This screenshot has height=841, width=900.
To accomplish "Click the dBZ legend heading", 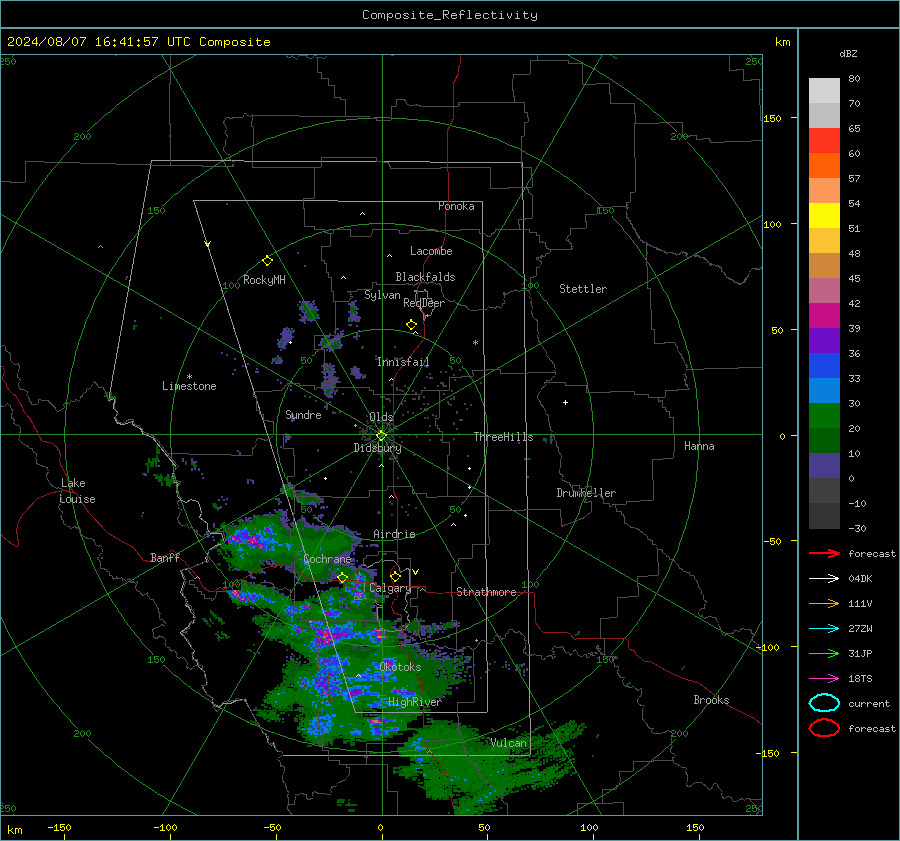I will pos(848,53).
